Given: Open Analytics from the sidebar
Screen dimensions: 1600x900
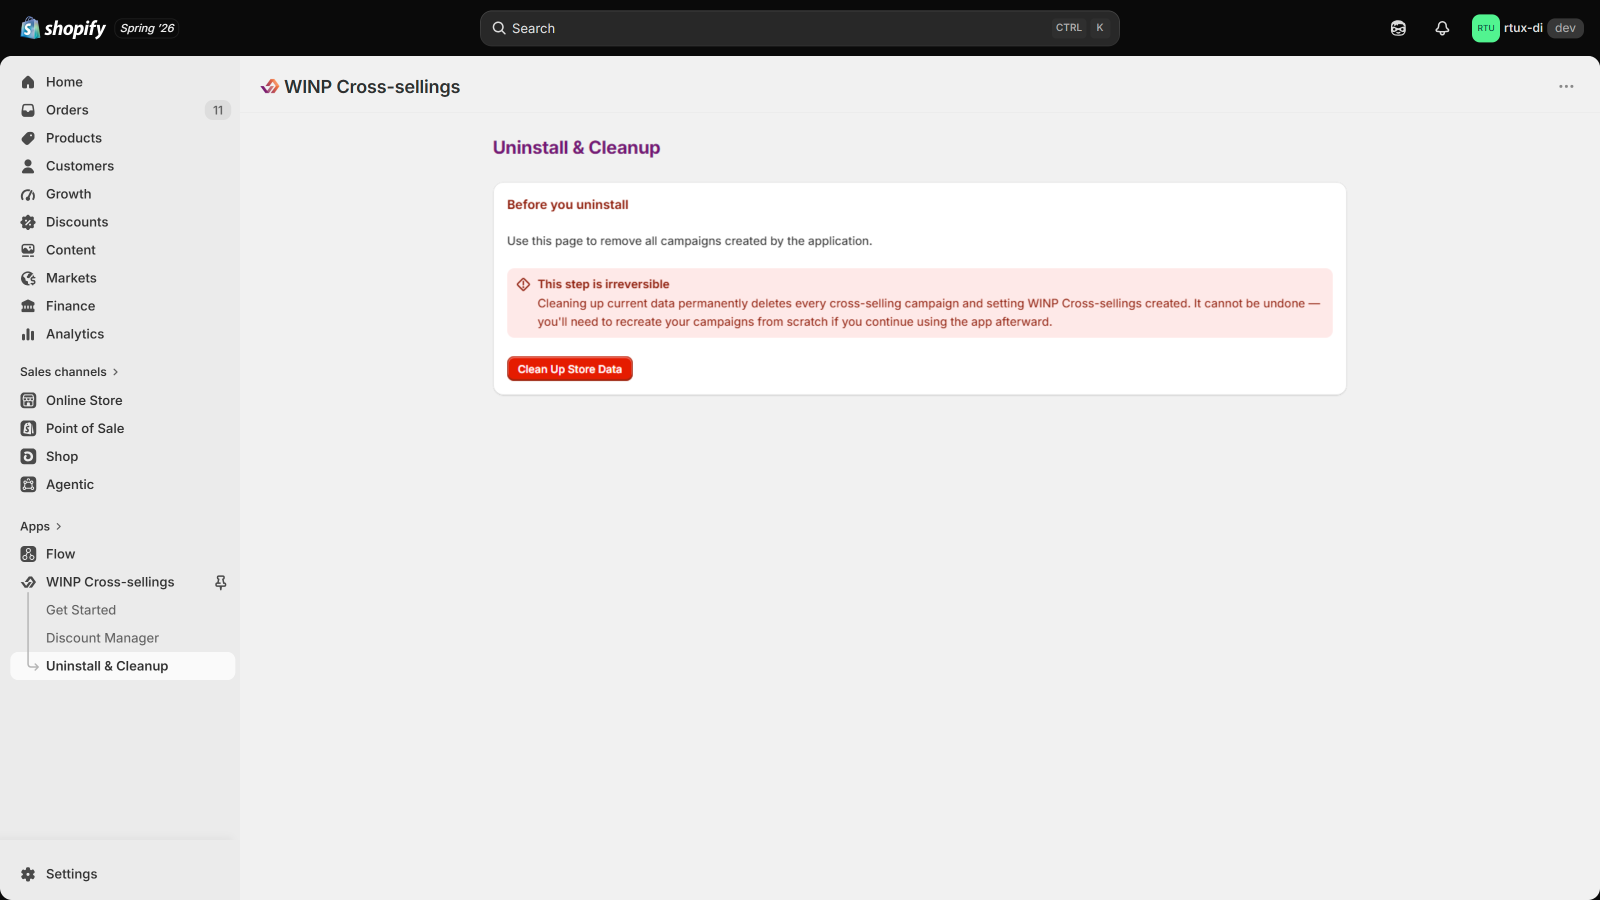Looking at the screenshot, I should coord(122,334).
